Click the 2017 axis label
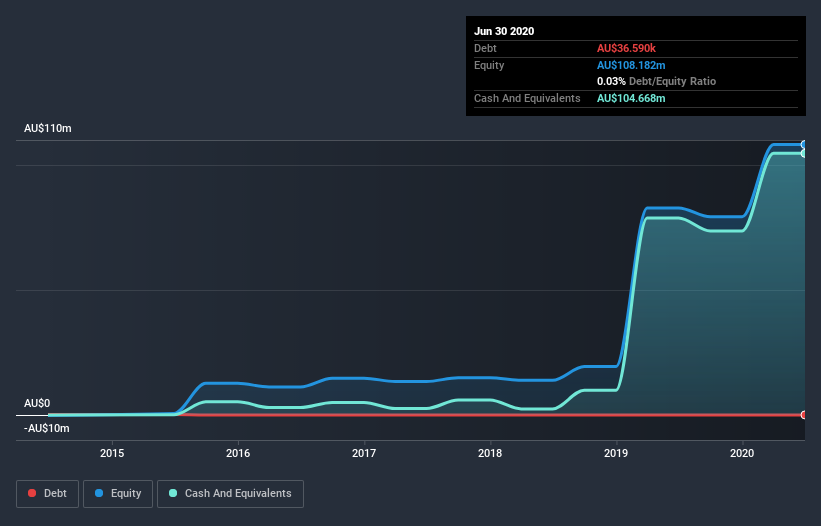821x526 pixels. [364, 453]
